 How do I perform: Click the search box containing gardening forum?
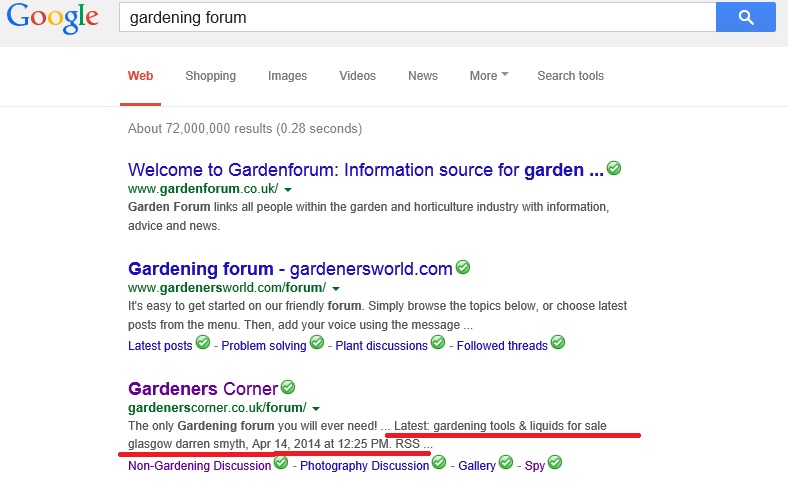tap(415, 18)
